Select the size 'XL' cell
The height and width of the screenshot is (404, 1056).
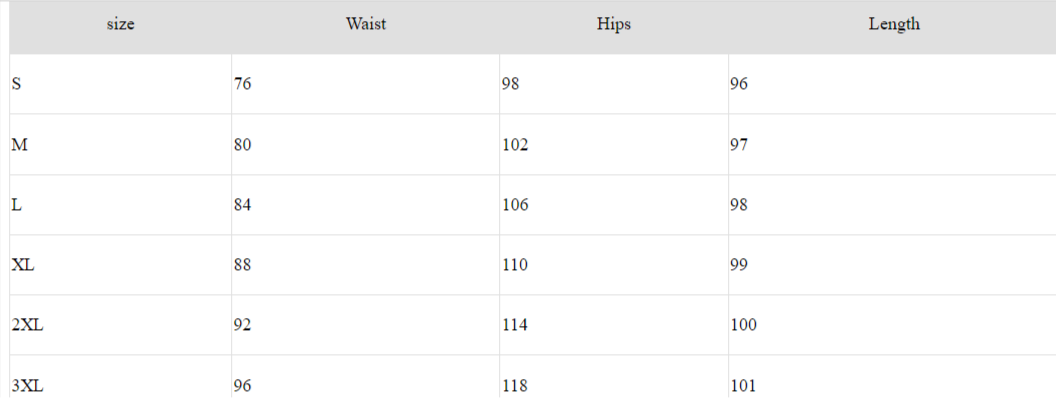pyautogui.click(x=23, y=265)
